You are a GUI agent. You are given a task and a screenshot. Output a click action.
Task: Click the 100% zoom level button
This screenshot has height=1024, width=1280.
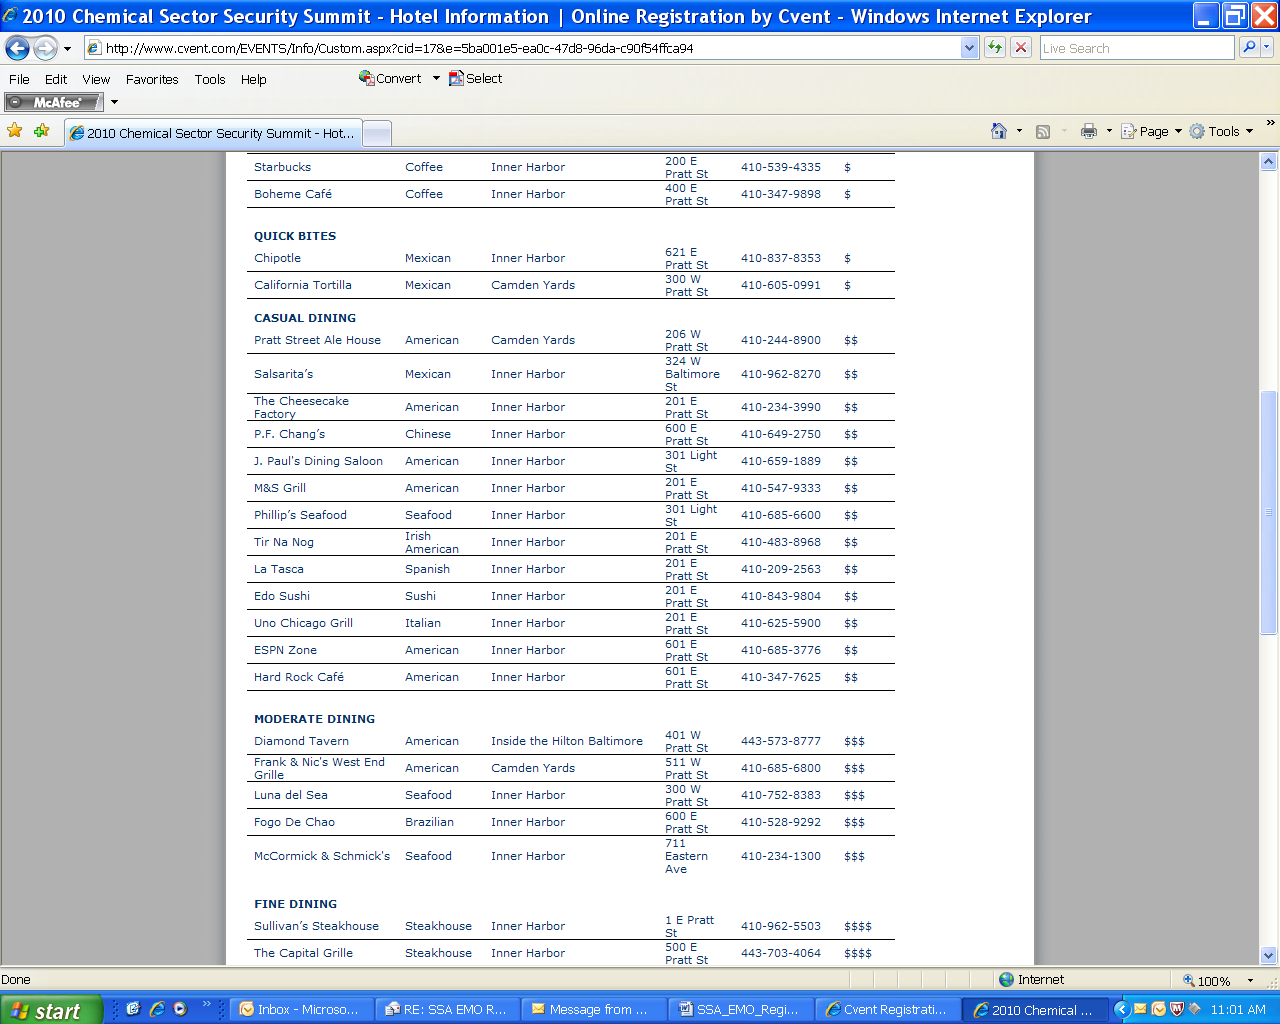(1206, 981)
